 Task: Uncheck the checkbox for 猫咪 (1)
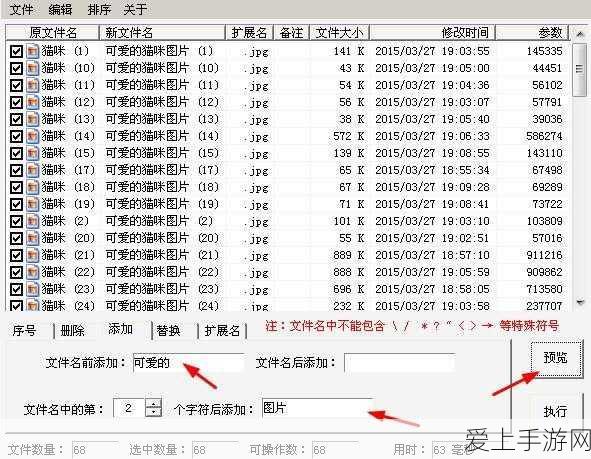[16, 52]
